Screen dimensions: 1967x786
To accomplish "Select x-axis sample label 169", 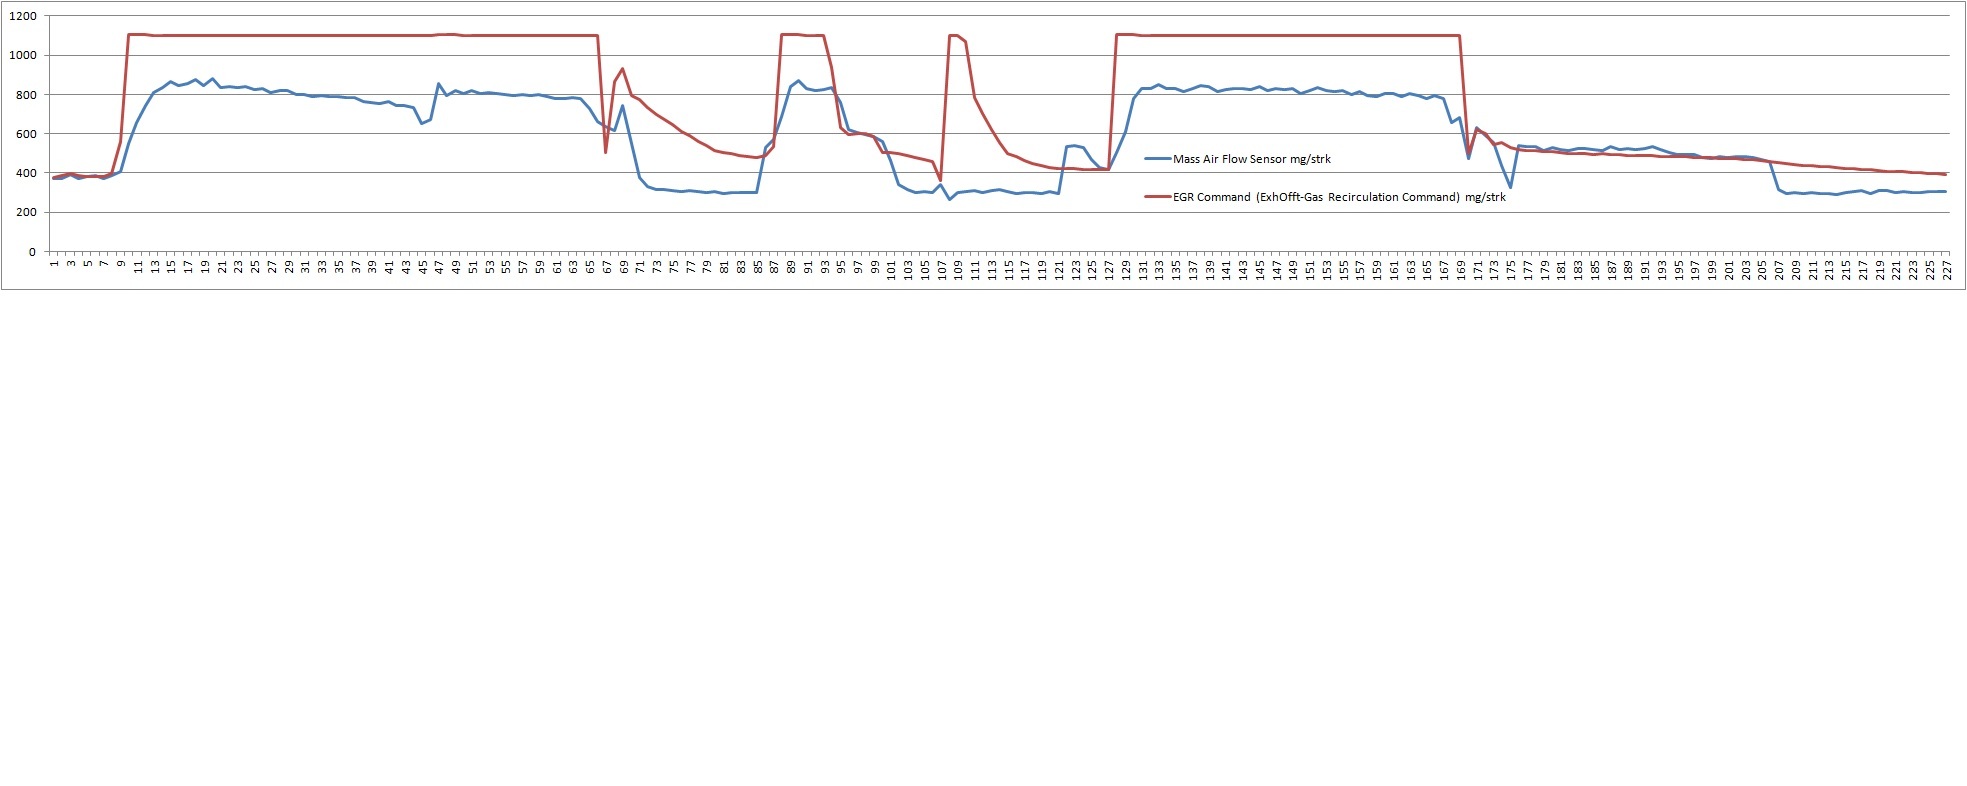I will 1461,270.
